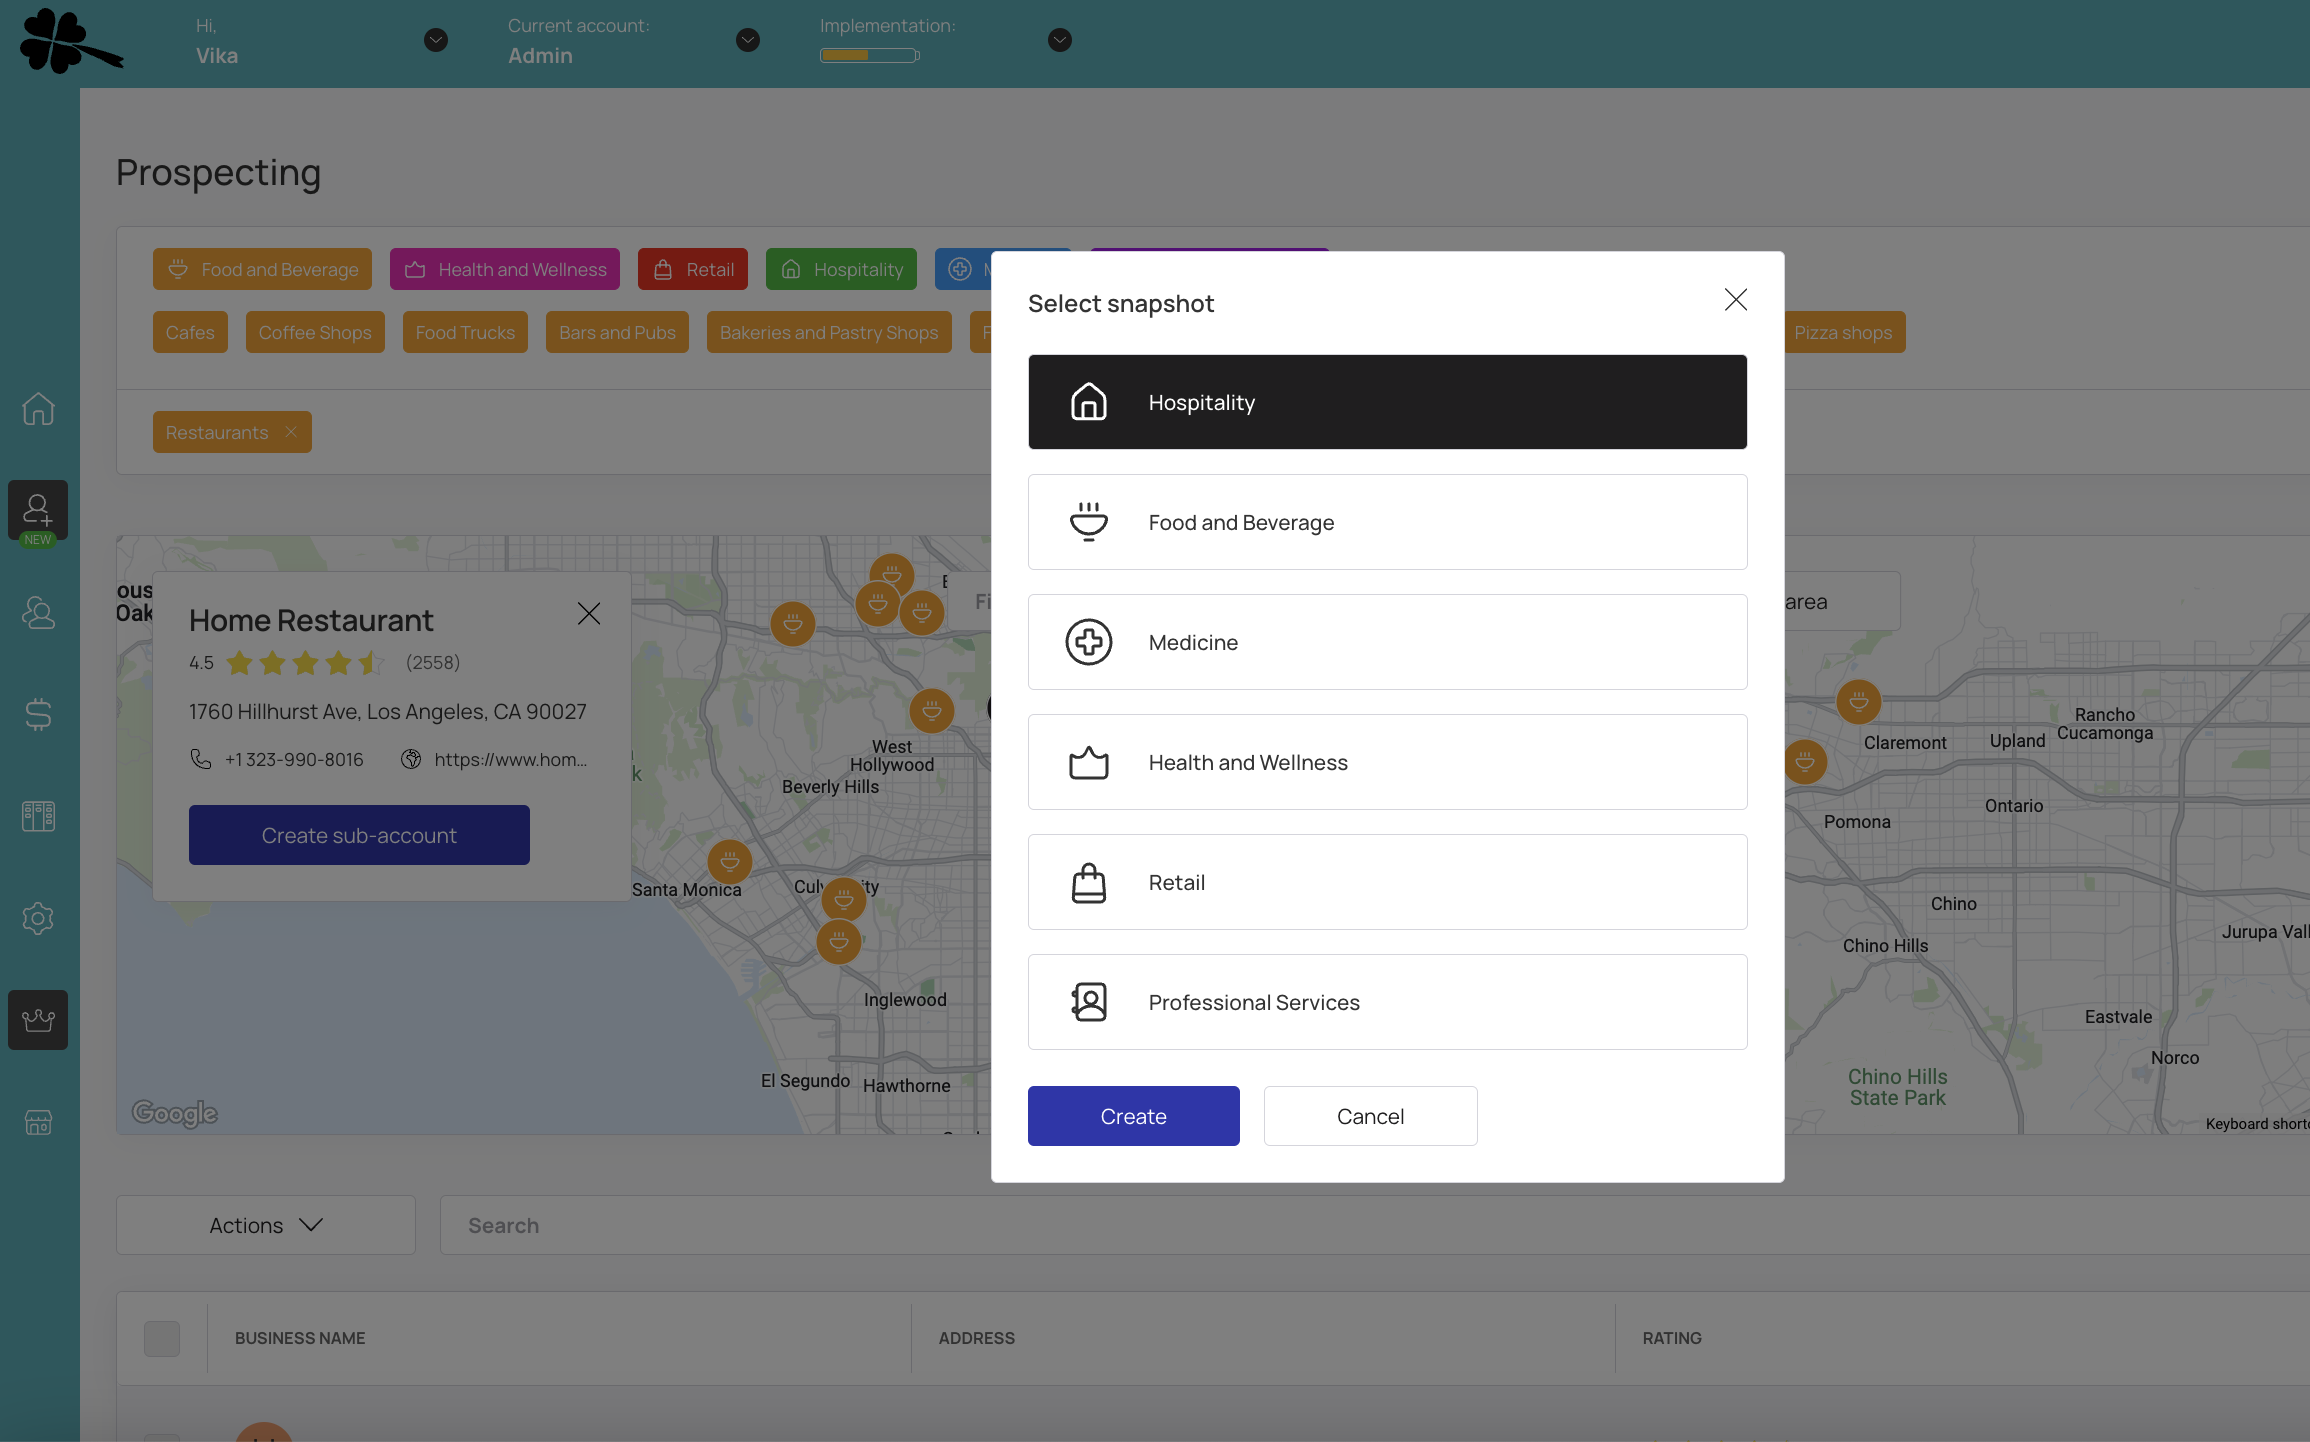Open the prospecting add-user sidebar icon
Screen dimensions: 2310x1442
click(38, 510)
